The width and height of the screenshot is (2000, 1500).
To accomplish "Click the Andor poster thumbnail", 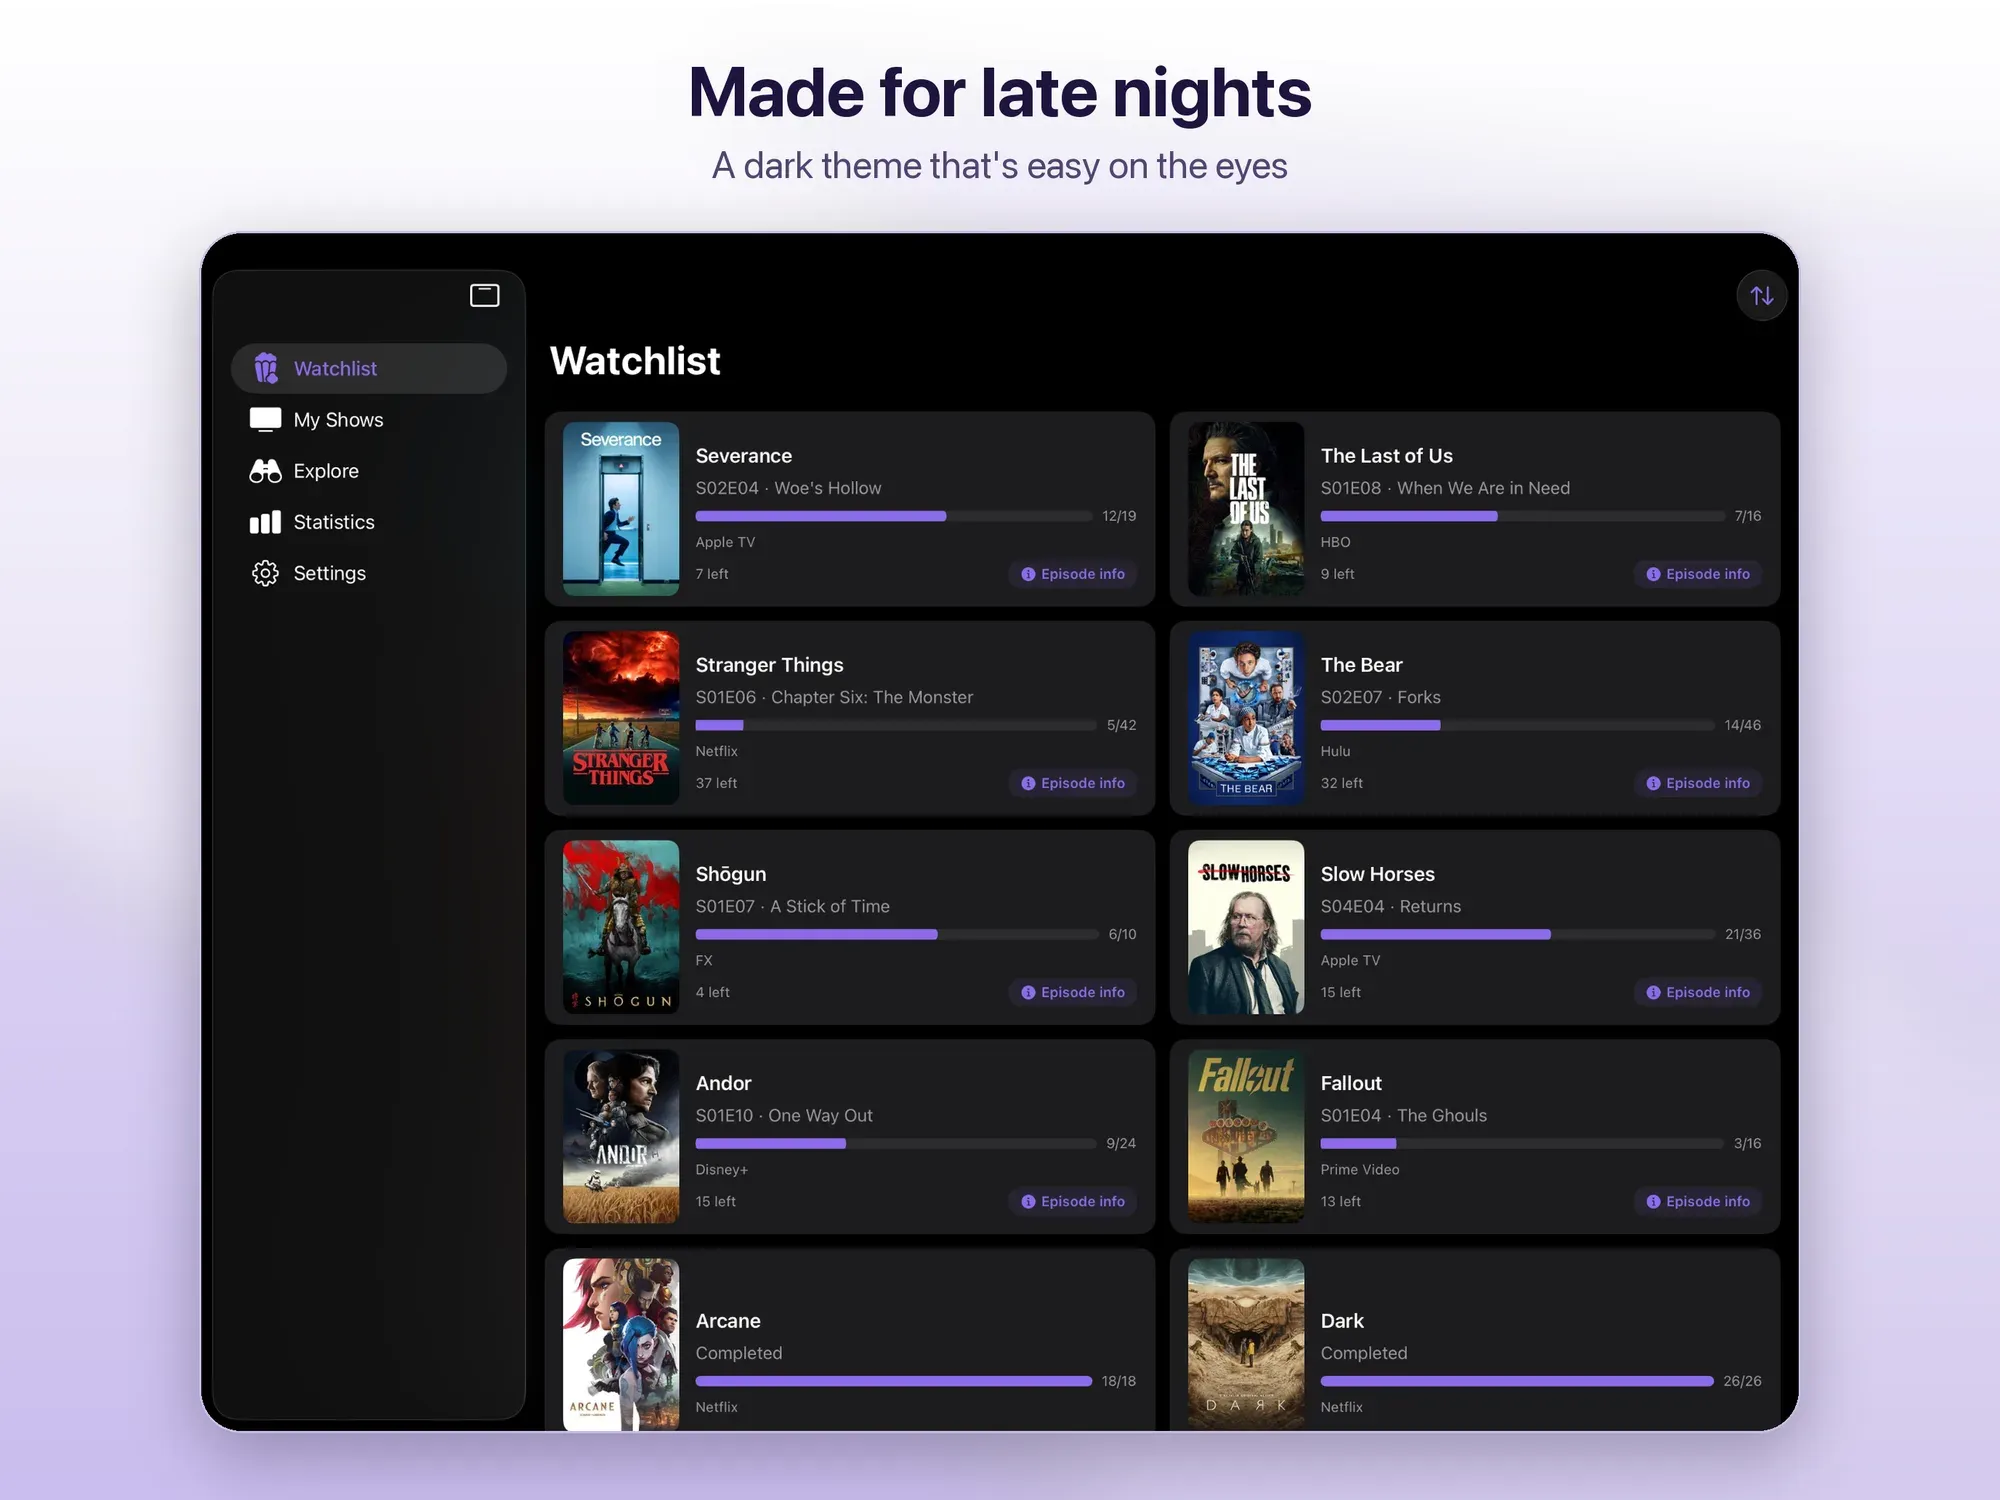I will tap(621, 1136).
